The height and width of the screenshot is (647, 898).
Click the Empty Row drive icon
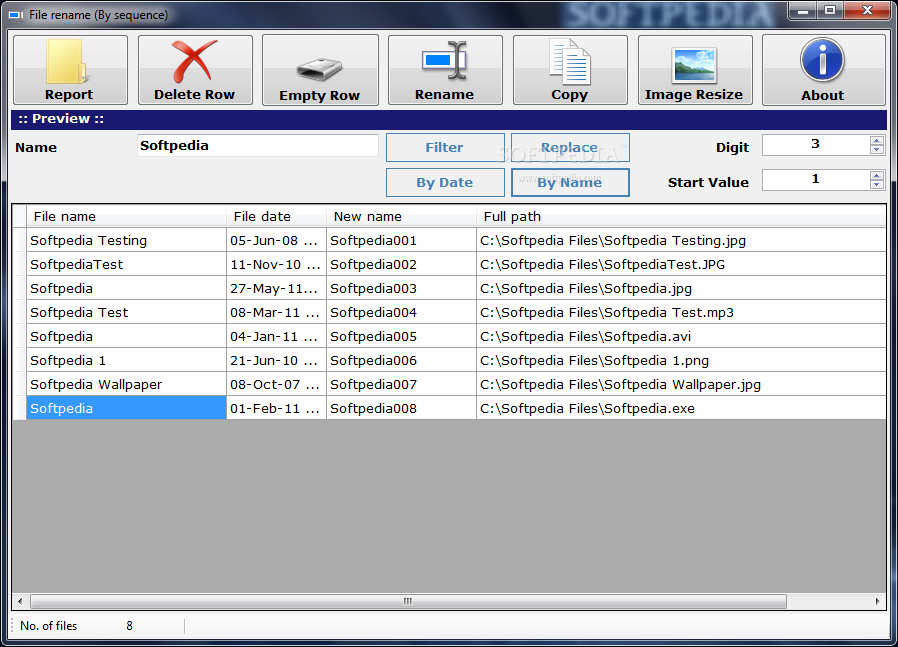point(320,70)
